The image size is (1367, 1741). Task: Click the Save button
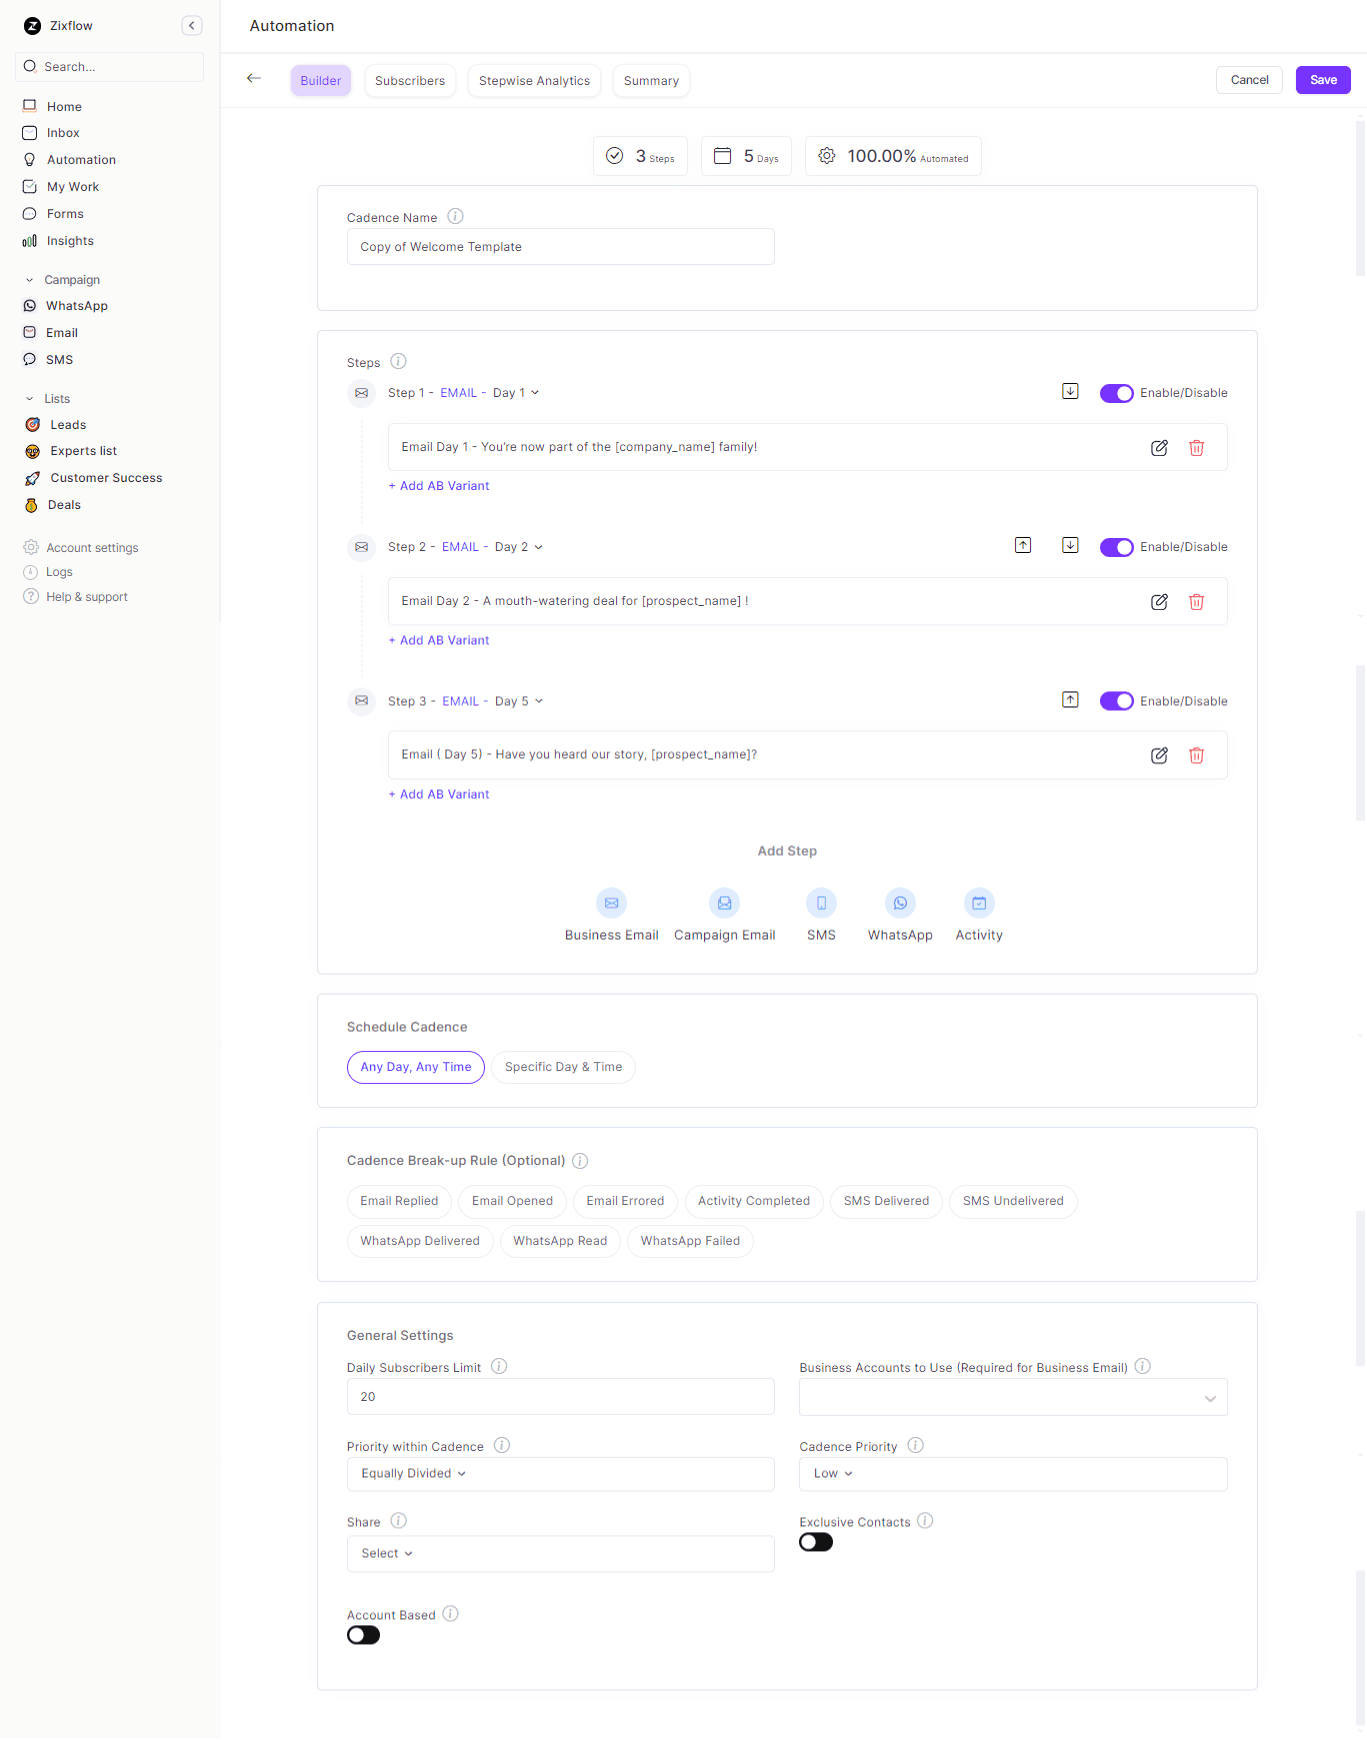tap(1322, 80)
